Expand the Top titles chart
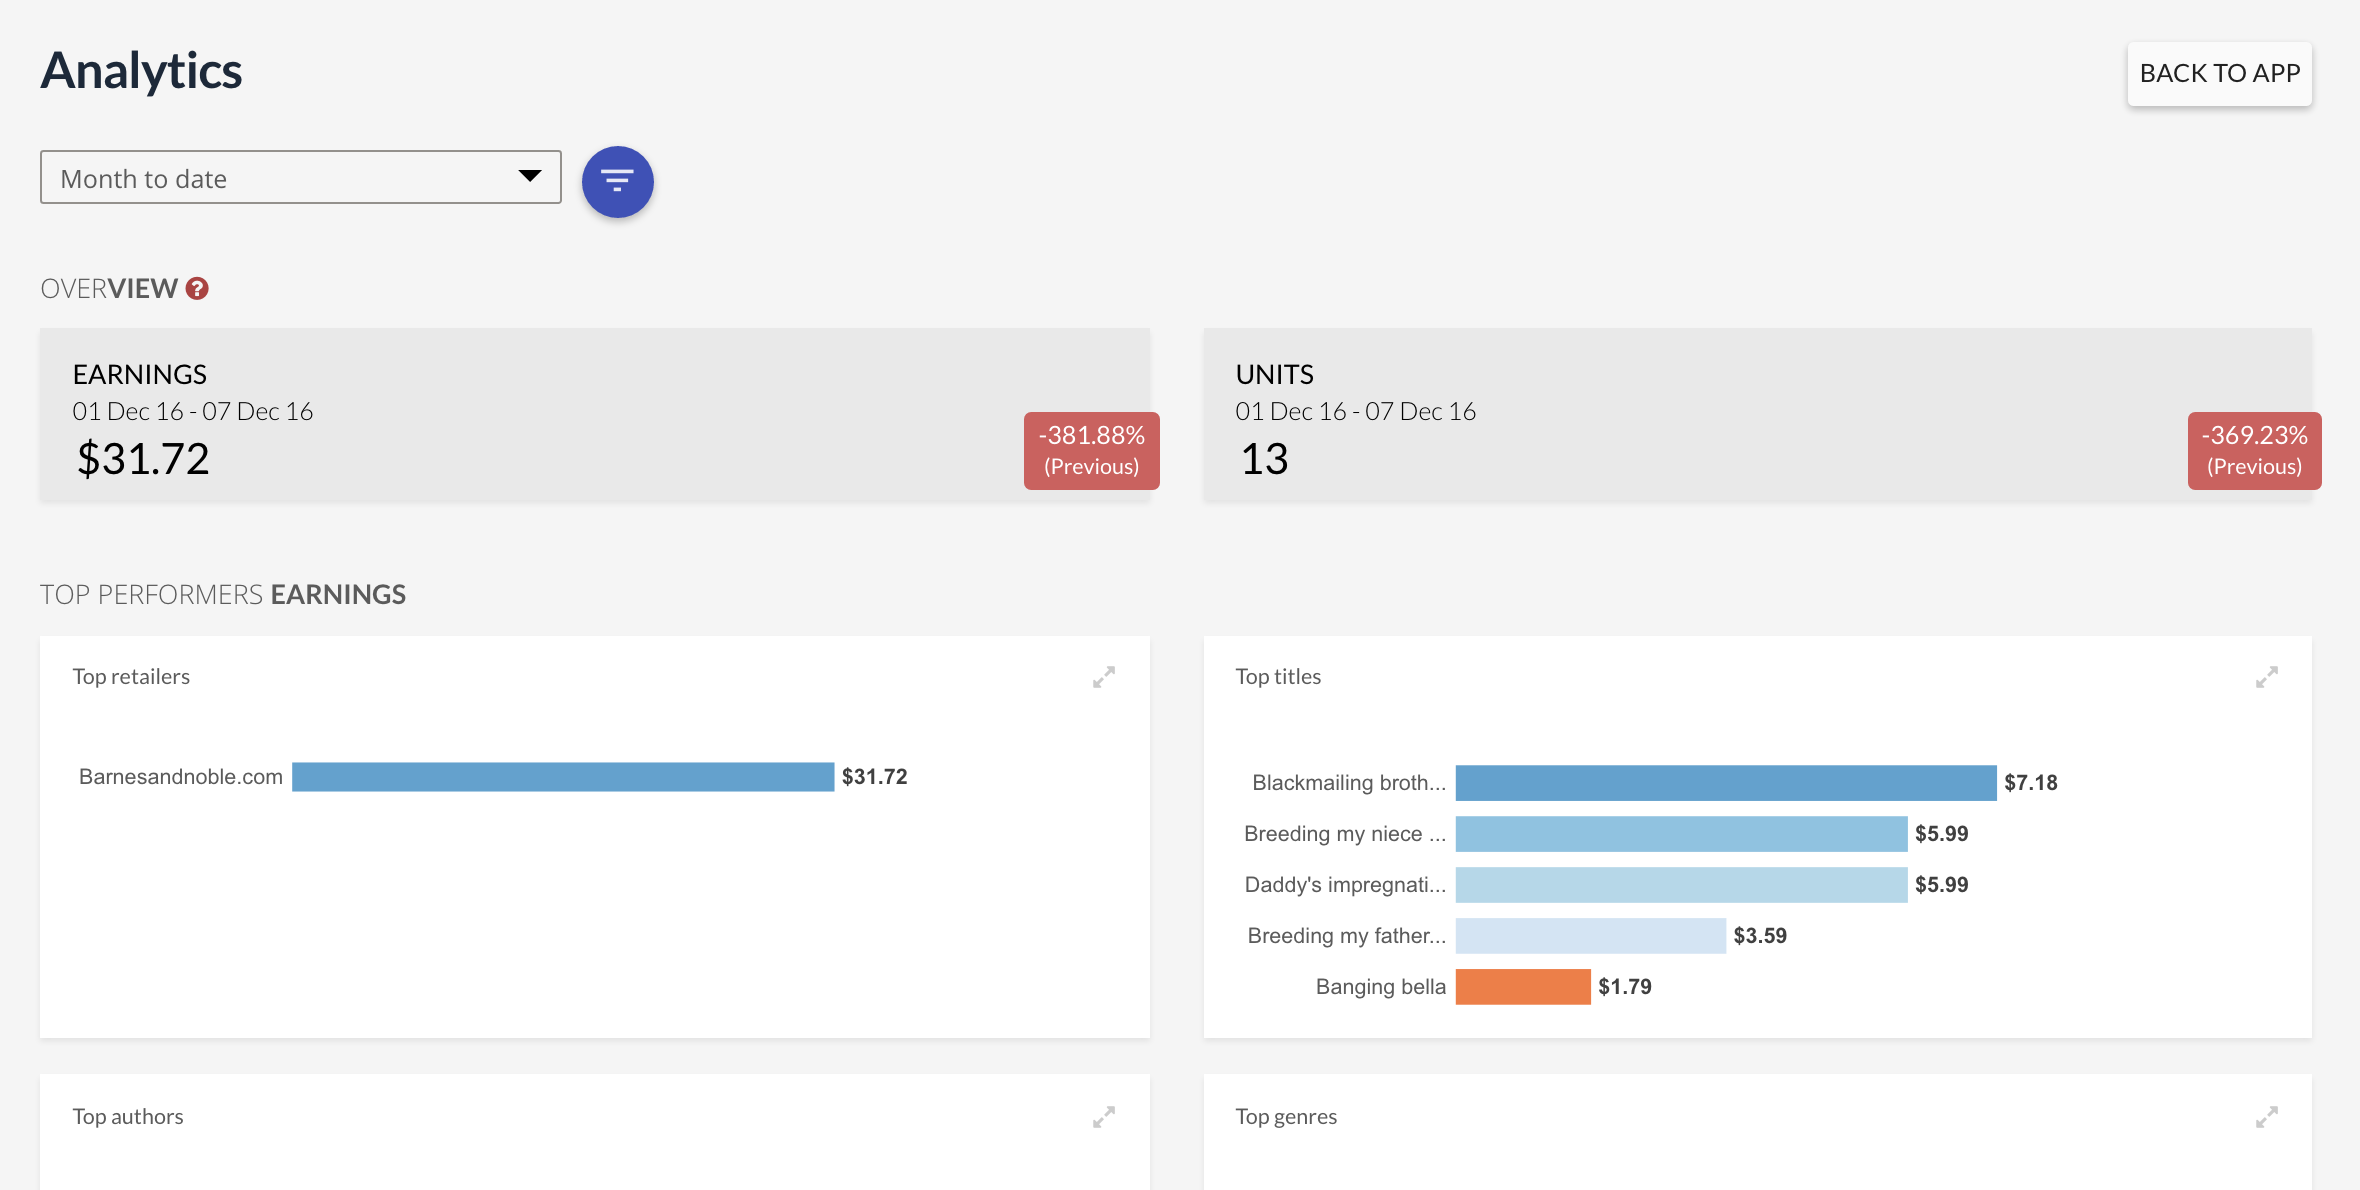The width and height of the screenshot is (2360, 1190). pyautogui.click(x=2266, y=677)
